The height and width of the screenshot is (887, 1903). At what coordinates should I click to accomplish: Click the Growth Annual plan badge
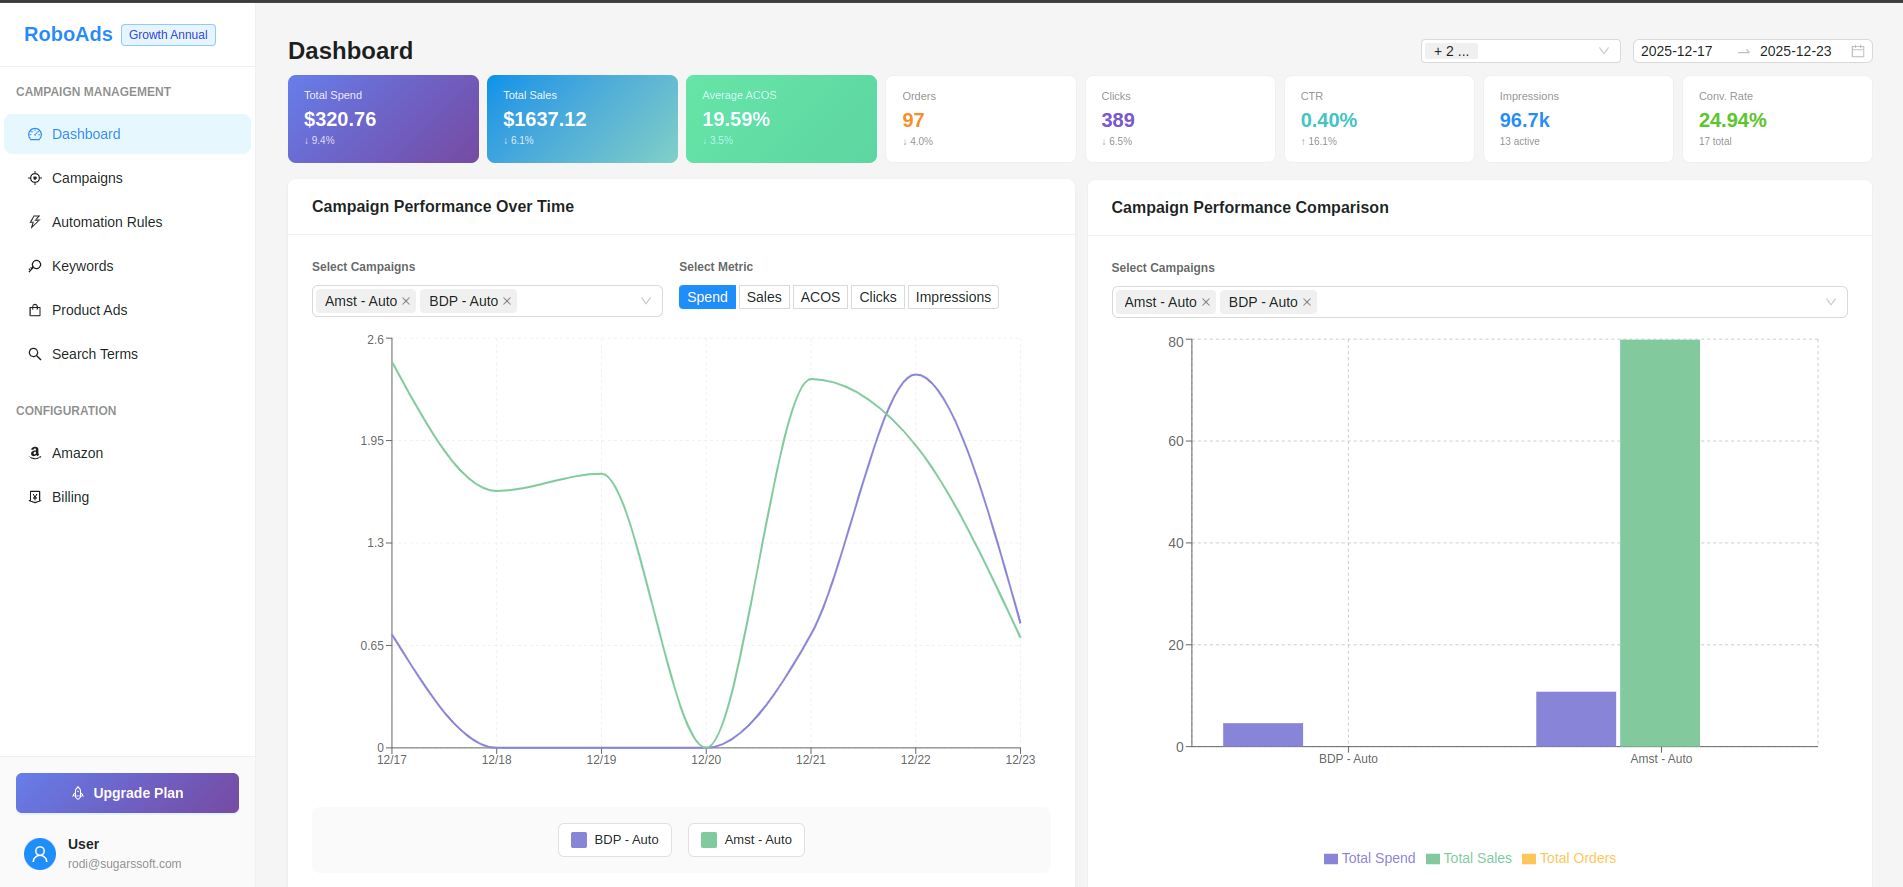point(168,35)
